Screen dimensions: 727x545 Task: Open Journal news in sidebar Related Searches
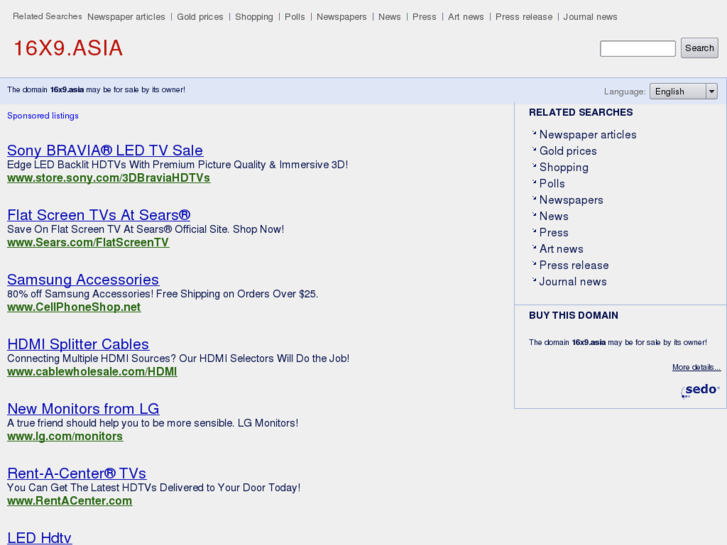coord(573,282)
